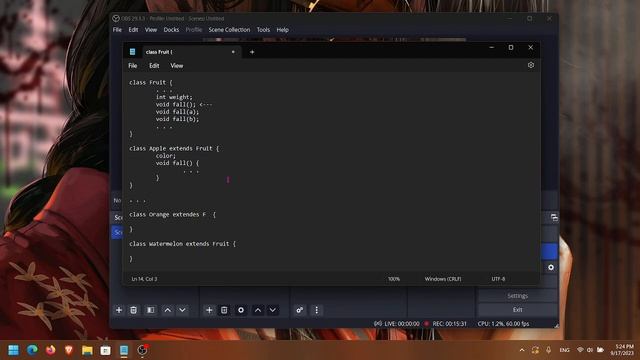Remove selected scene with Scenes trash icon
The height and width of the screenshot is (360, 640).
(133, 310)
